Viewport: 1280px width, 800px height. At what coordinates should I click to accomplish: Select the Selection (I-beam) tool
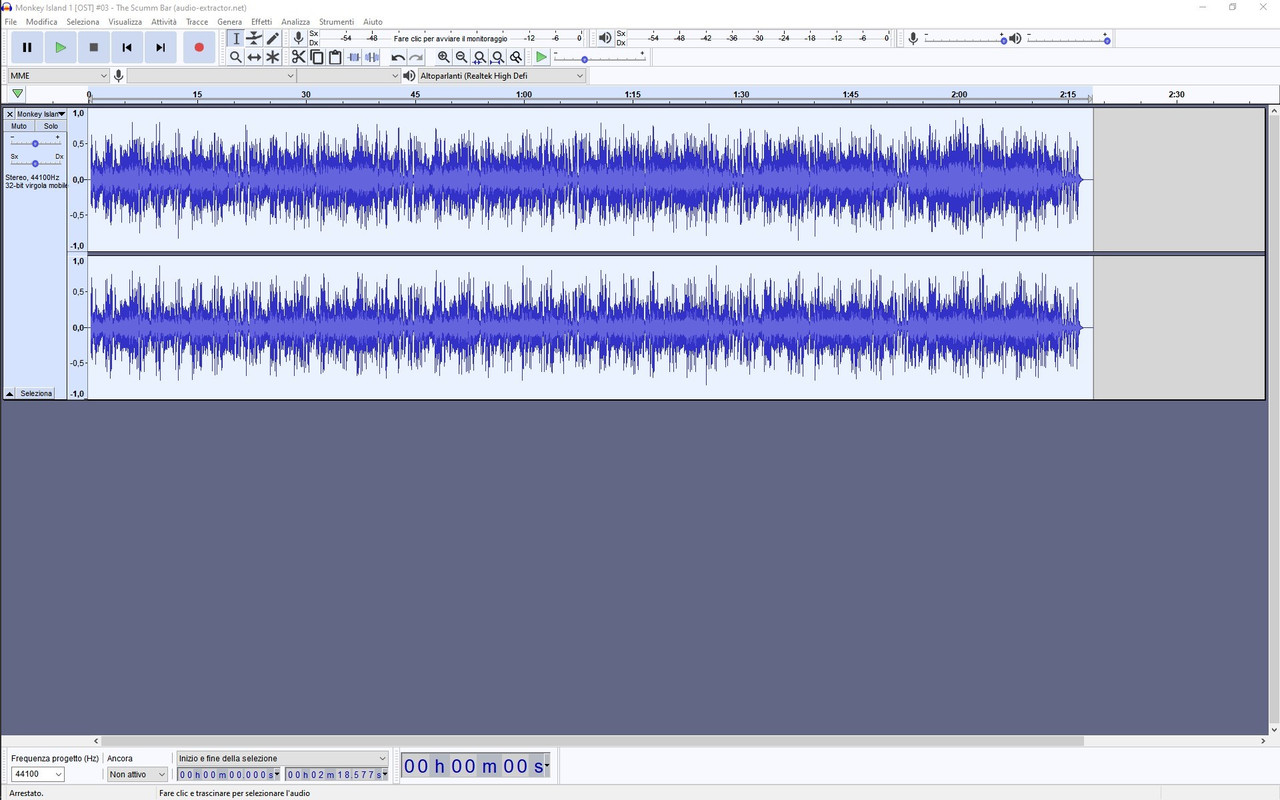[236, 39]
